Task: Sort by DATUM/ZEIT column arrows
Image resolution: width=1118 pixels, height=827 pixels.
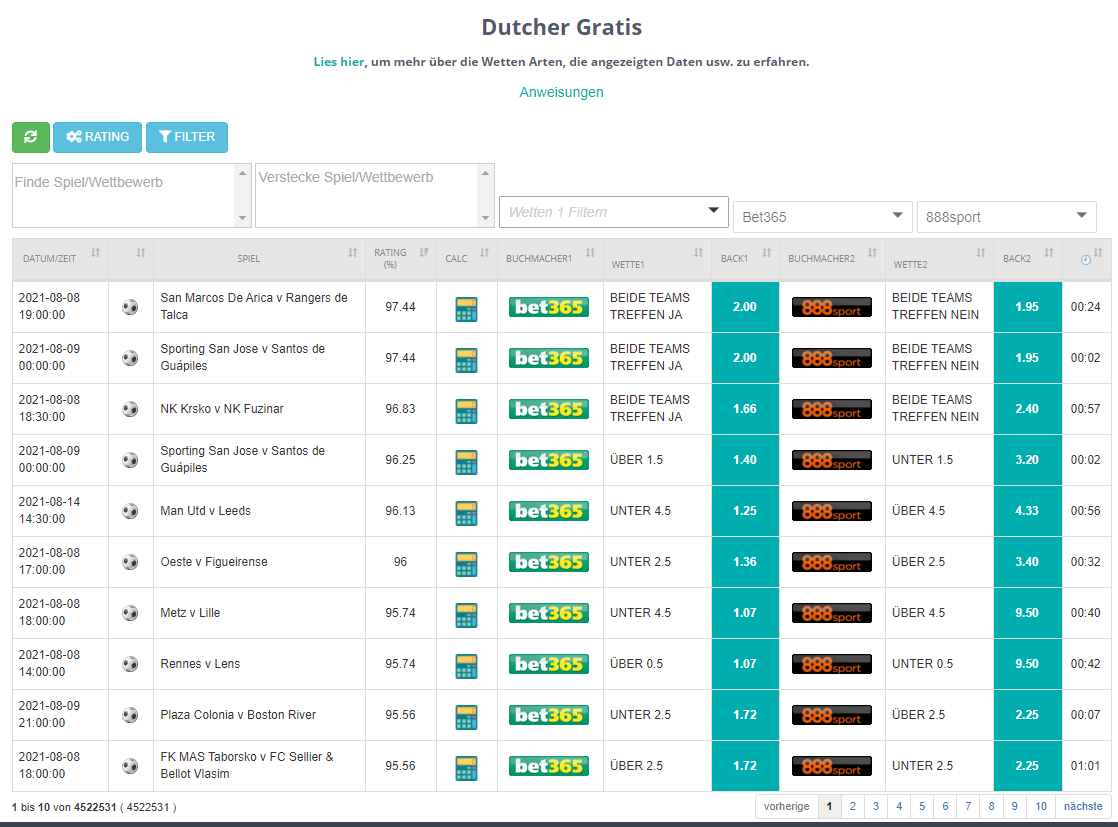Action: click(x=96, y=253)
